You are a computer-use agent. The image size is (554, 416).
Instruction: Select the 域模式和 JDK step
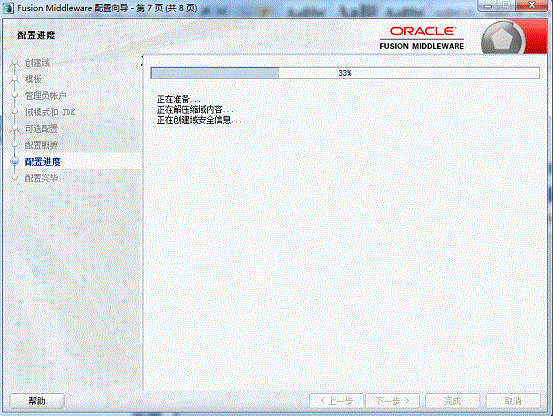click(50, 112)
